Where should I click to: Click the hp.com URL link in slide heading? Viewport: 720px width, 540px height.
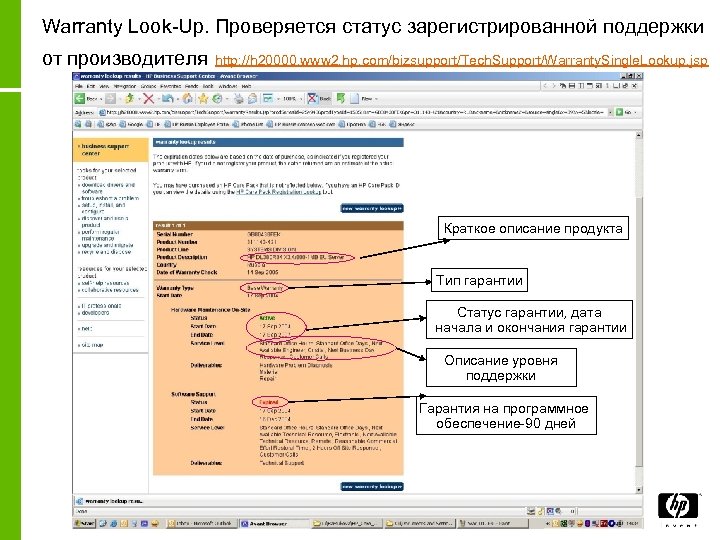pyautogui.click(x=461, y=60)
